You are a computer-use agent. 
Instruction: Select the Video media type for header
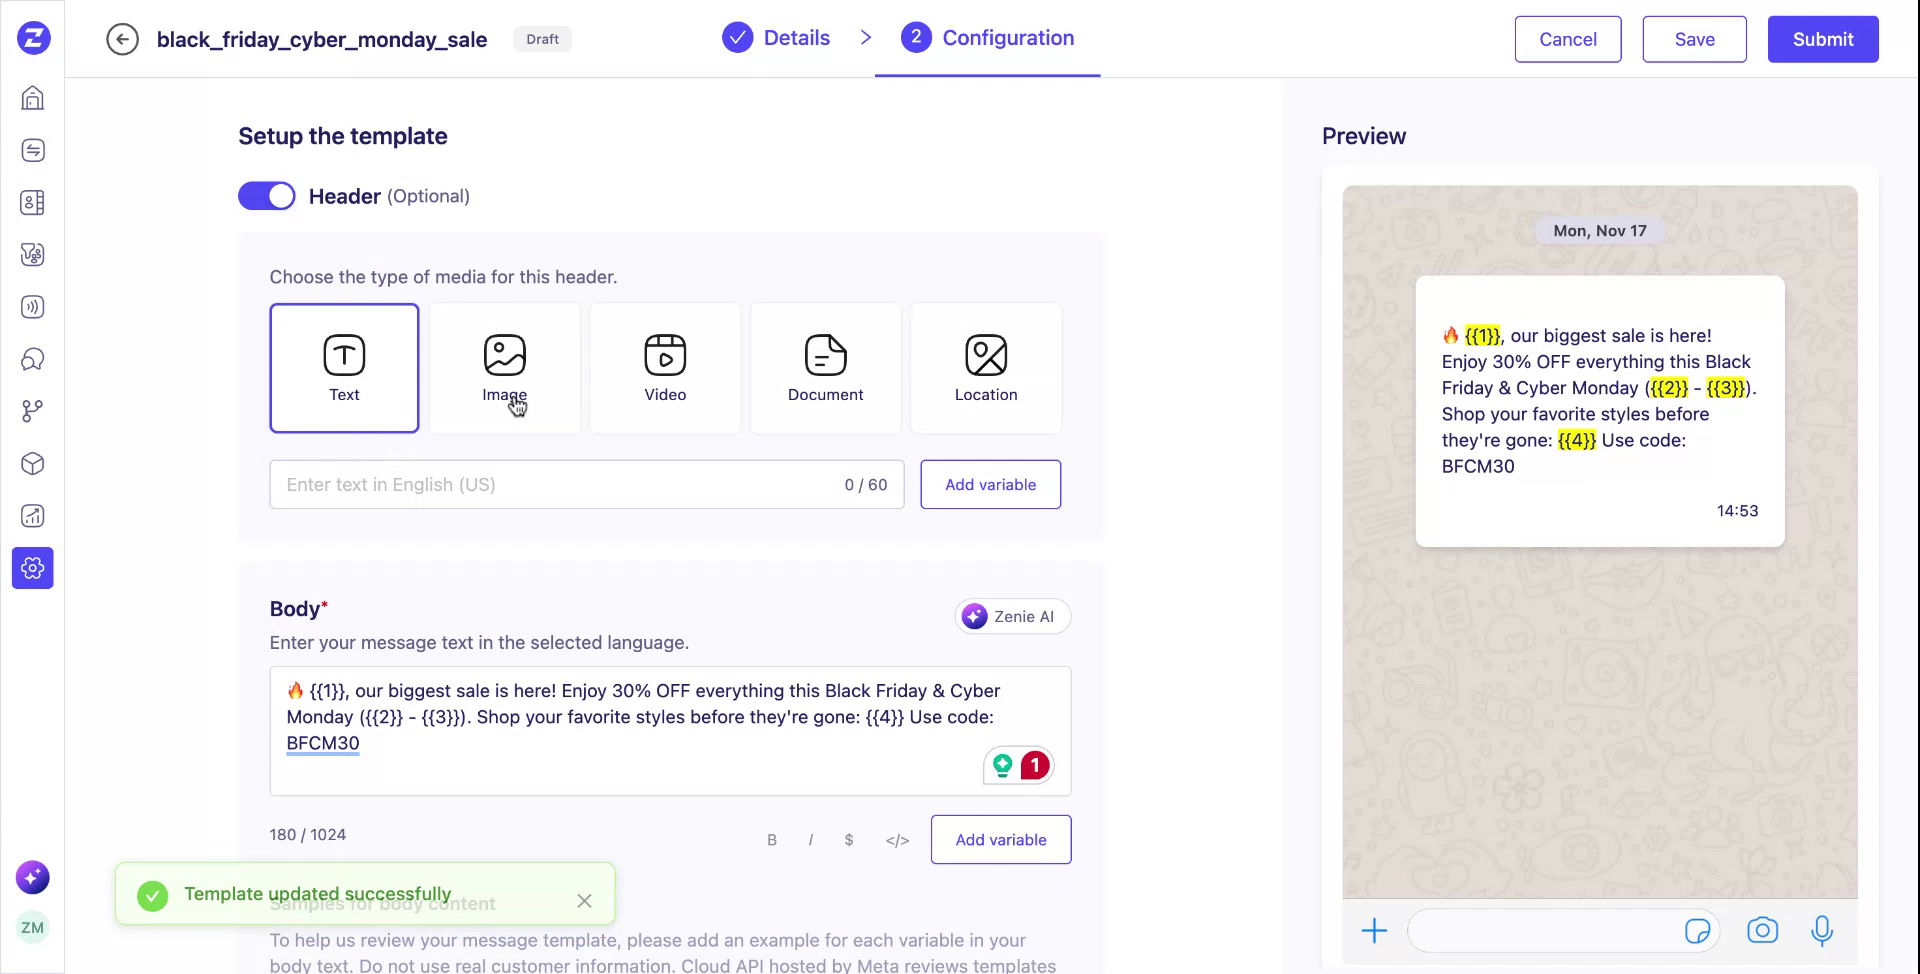664,367
